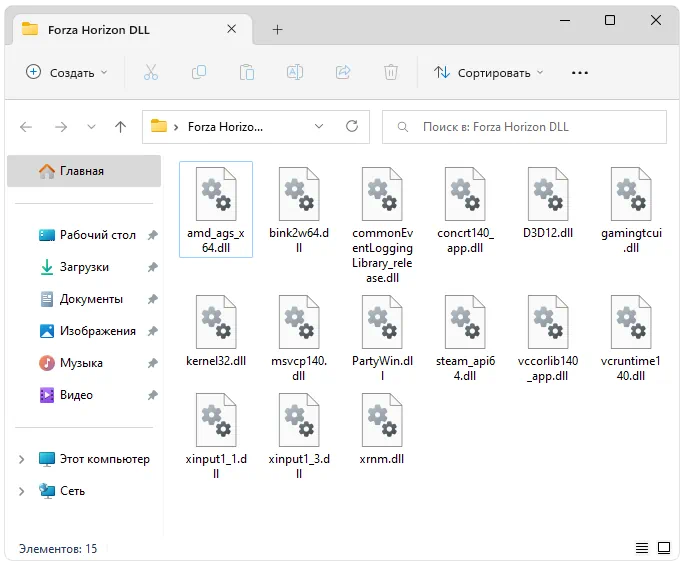Go back with the left arrow
This screenshot has height=567, width=683.
26,127
